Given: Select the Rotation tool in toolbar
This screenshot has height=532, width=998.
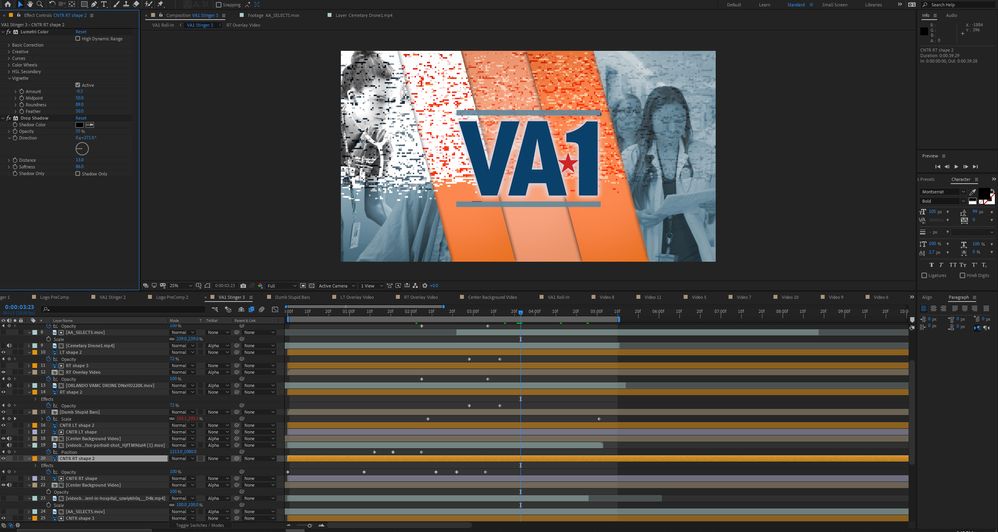Looking at the screenshot, I should pos(52,4).
